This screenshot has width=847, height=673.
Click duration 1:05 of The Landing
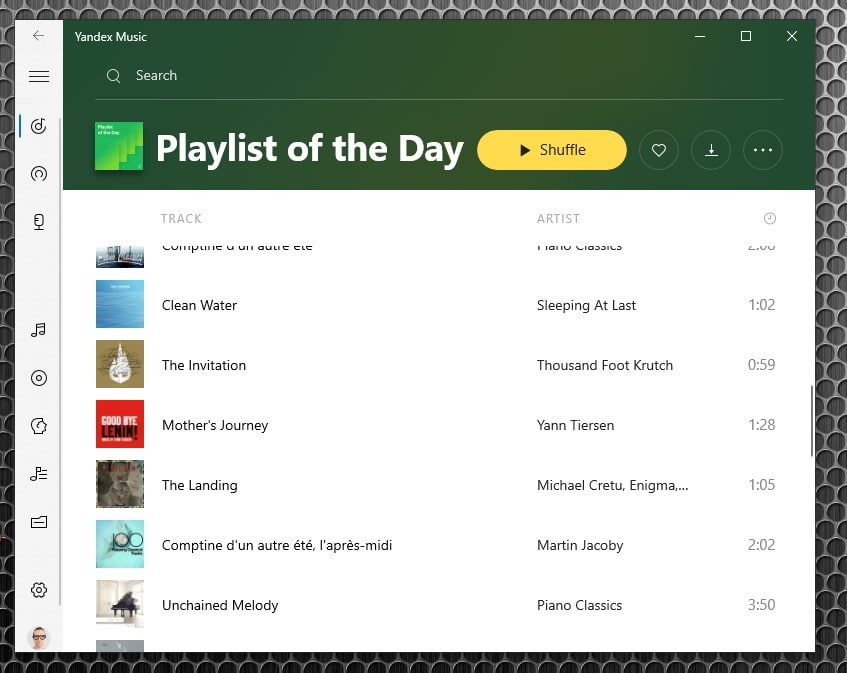[x=761, y=484]
